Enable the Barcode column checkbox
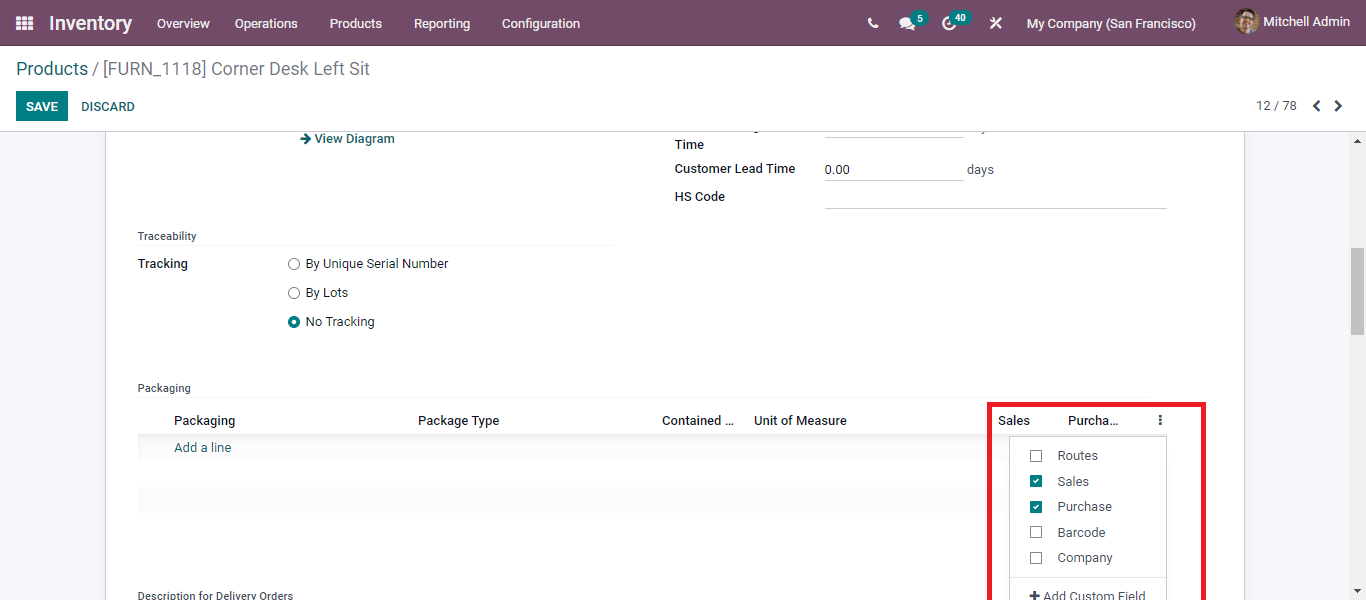Screen dimensions: 1366x600 pos(1036,533)
